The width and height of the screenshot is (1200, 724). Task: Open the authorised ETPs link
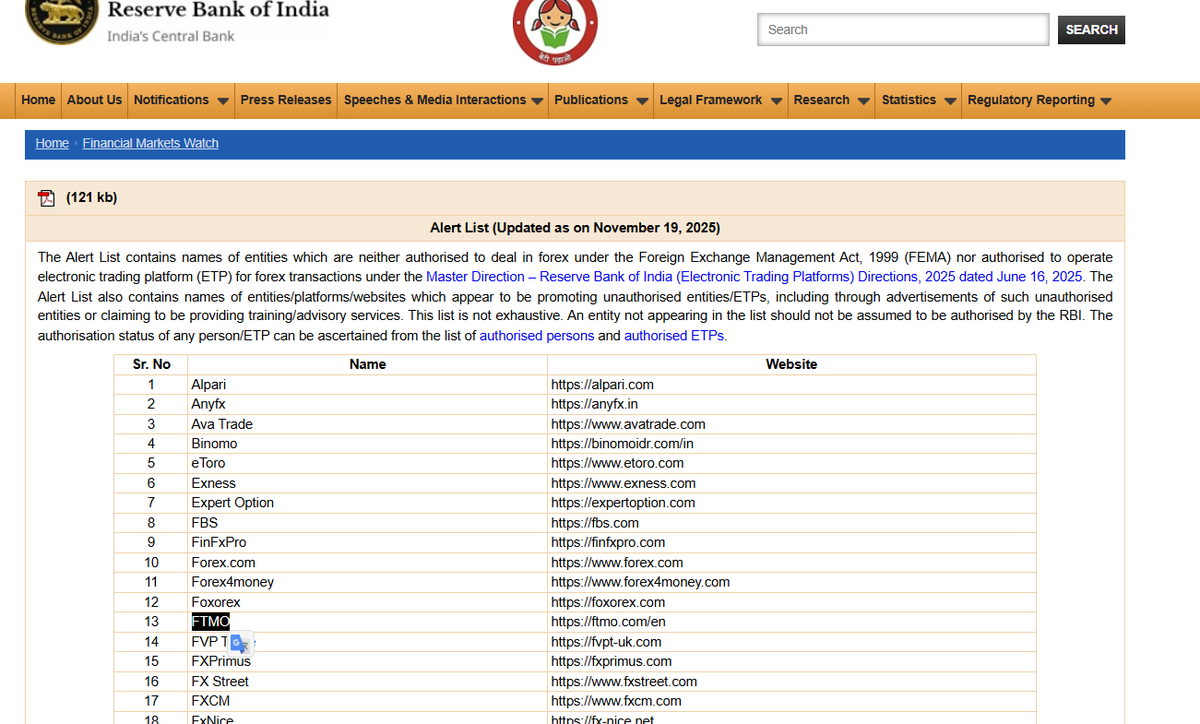coord(675,336)
